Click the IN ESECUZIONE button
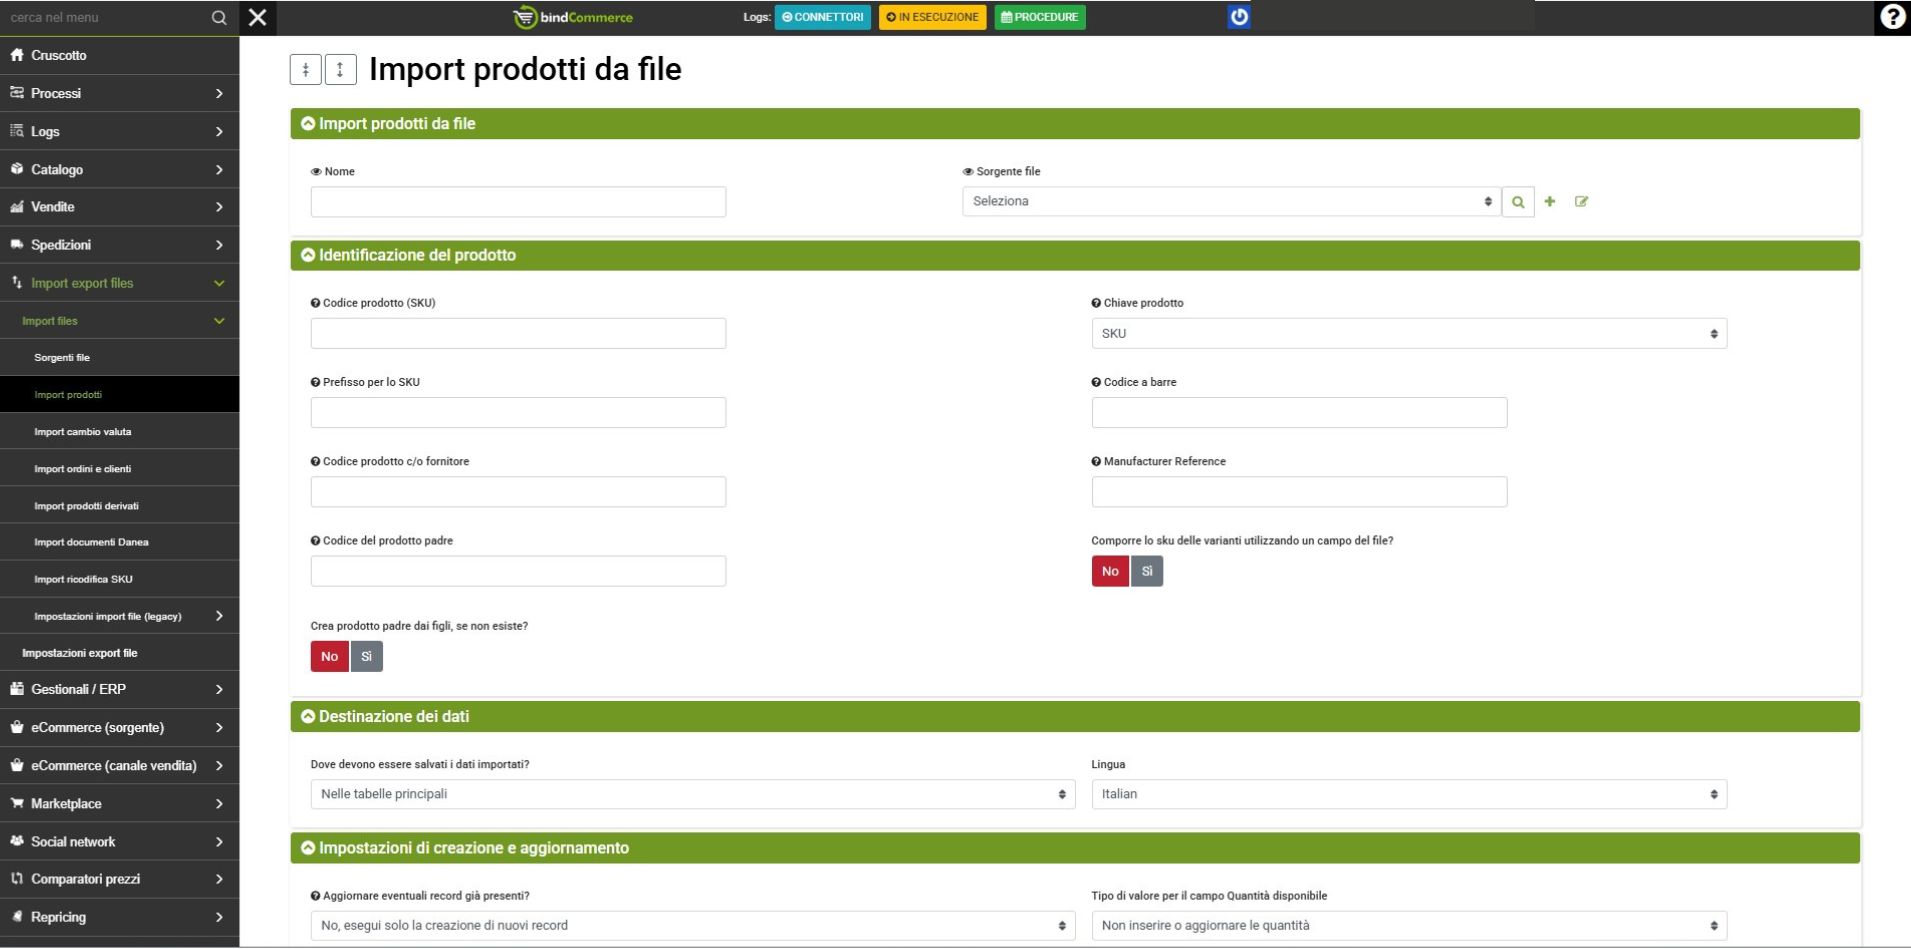 click(932, 17)
